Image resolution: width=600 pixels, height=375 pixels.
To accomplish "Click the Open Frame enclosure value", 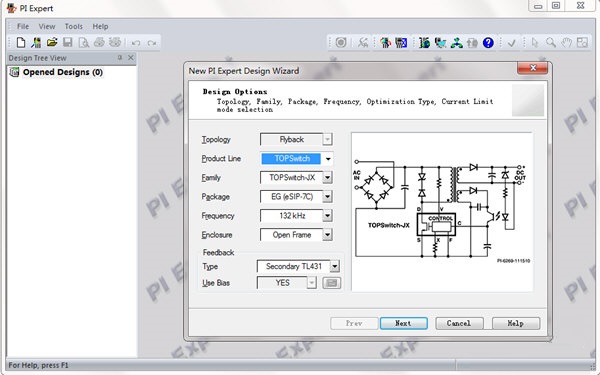I will coord(292,235).
